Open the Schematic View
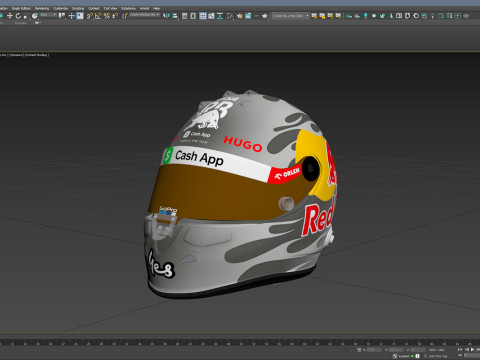The image size is (480, 360). tap(220, 16)
